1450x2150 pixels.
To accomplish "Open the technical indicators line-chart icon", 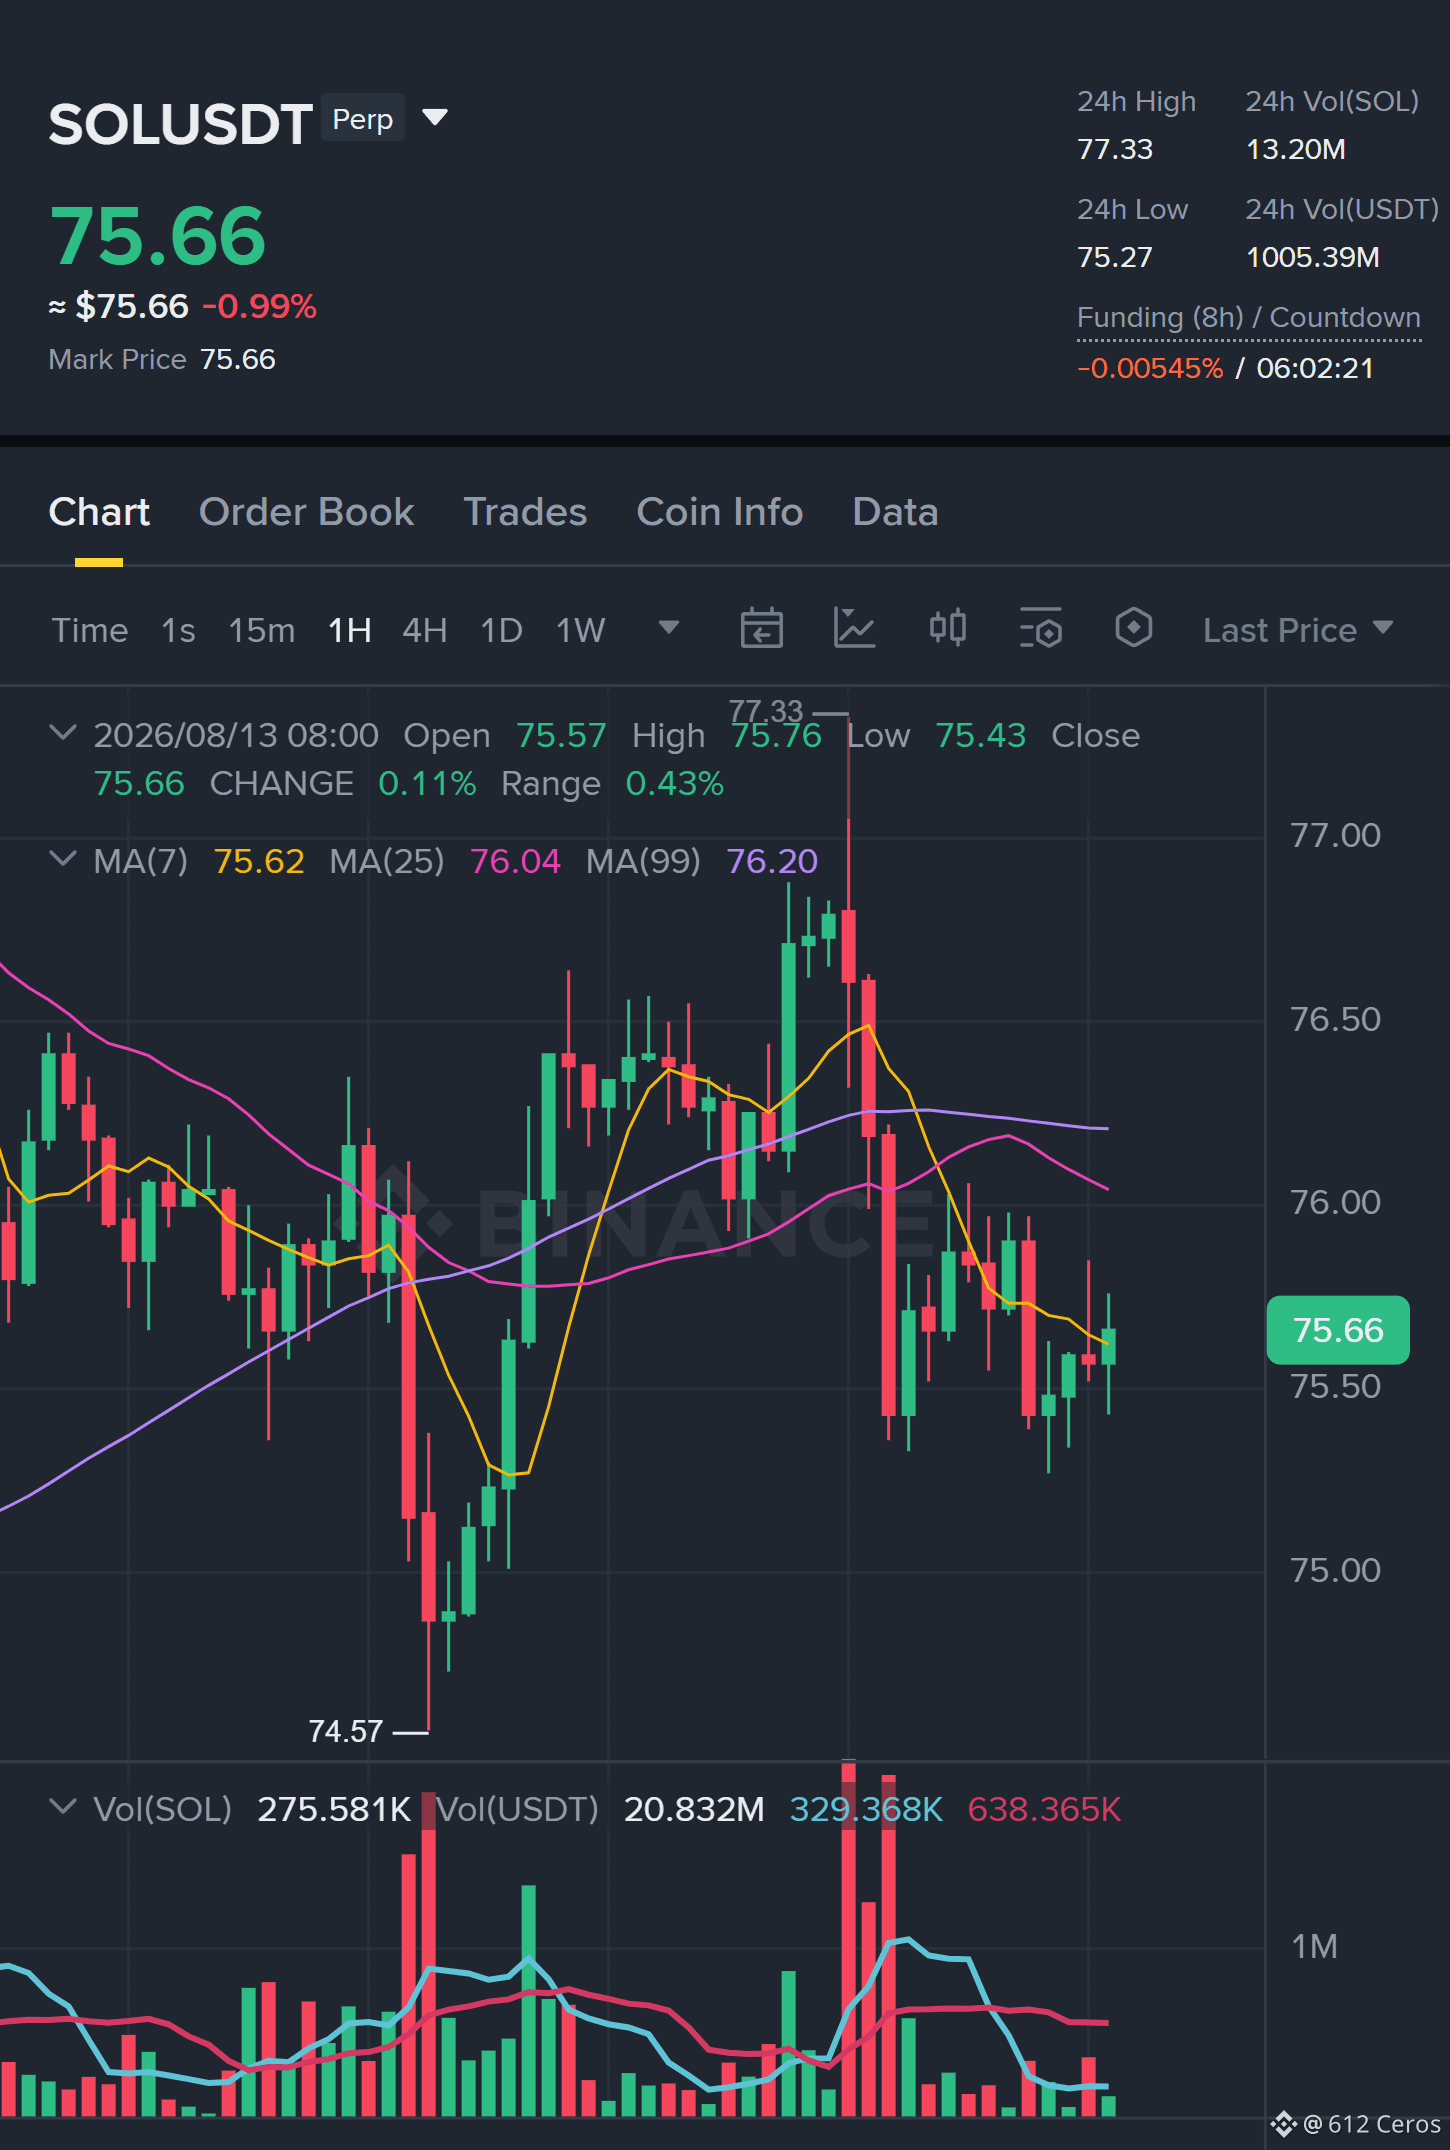I will tap(855, 629).
